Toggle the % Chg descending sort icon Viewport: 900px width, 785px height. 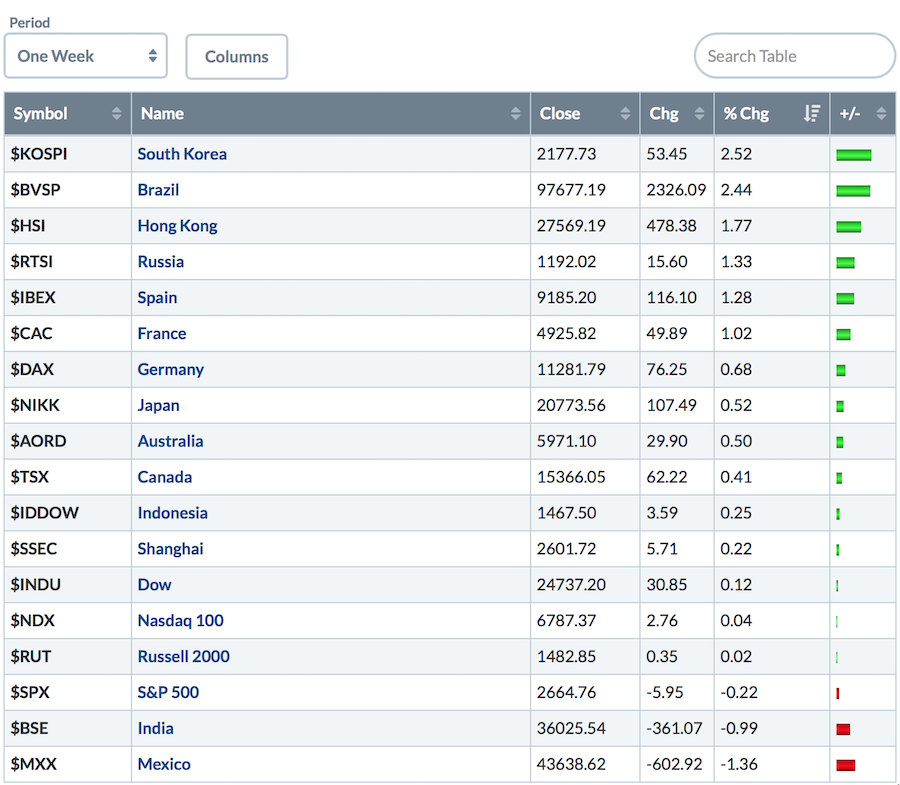pos(811,114)
